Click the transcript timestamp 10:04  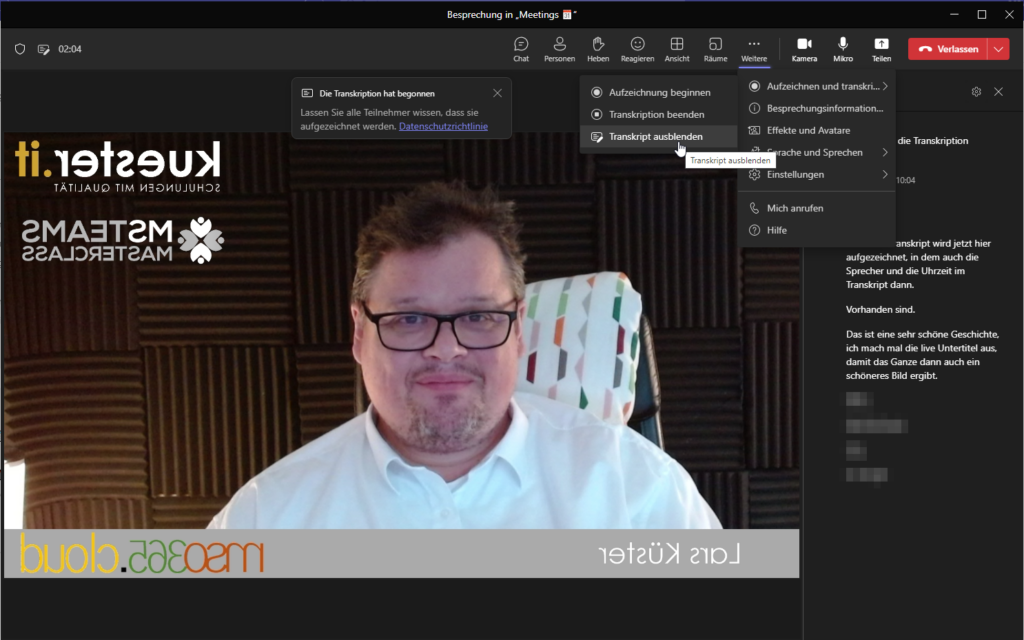point(906,180)
